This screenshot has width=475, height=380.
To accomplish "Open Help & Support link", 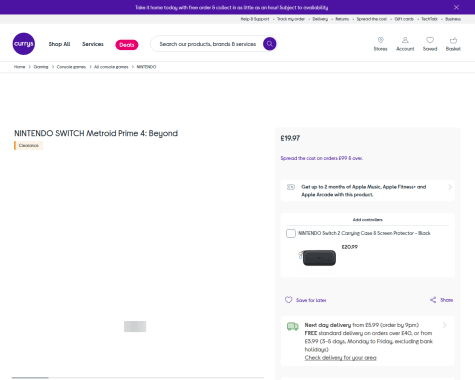I will pos(255,19).
